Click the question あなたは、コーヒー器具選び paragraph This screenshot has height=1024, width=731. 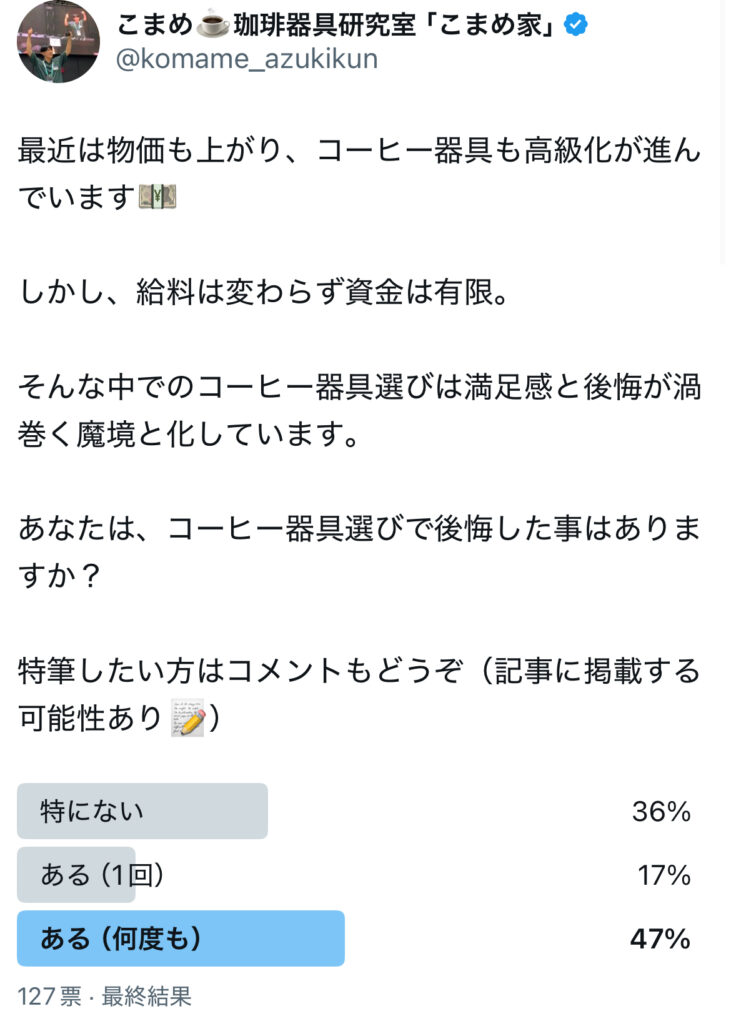[x=359, y=552]
